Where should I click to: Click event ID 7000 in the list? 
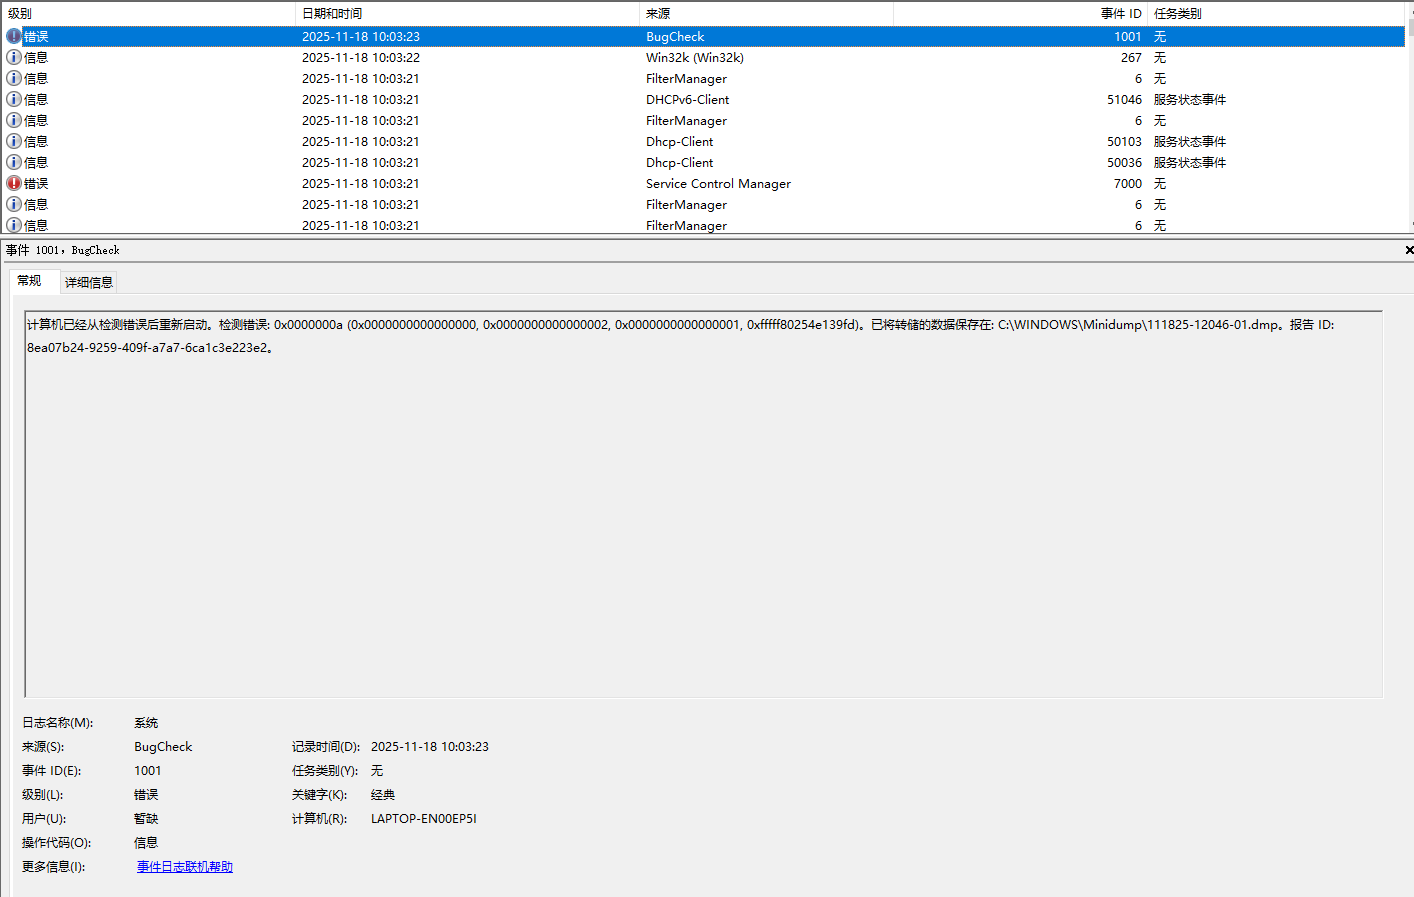1128,183
